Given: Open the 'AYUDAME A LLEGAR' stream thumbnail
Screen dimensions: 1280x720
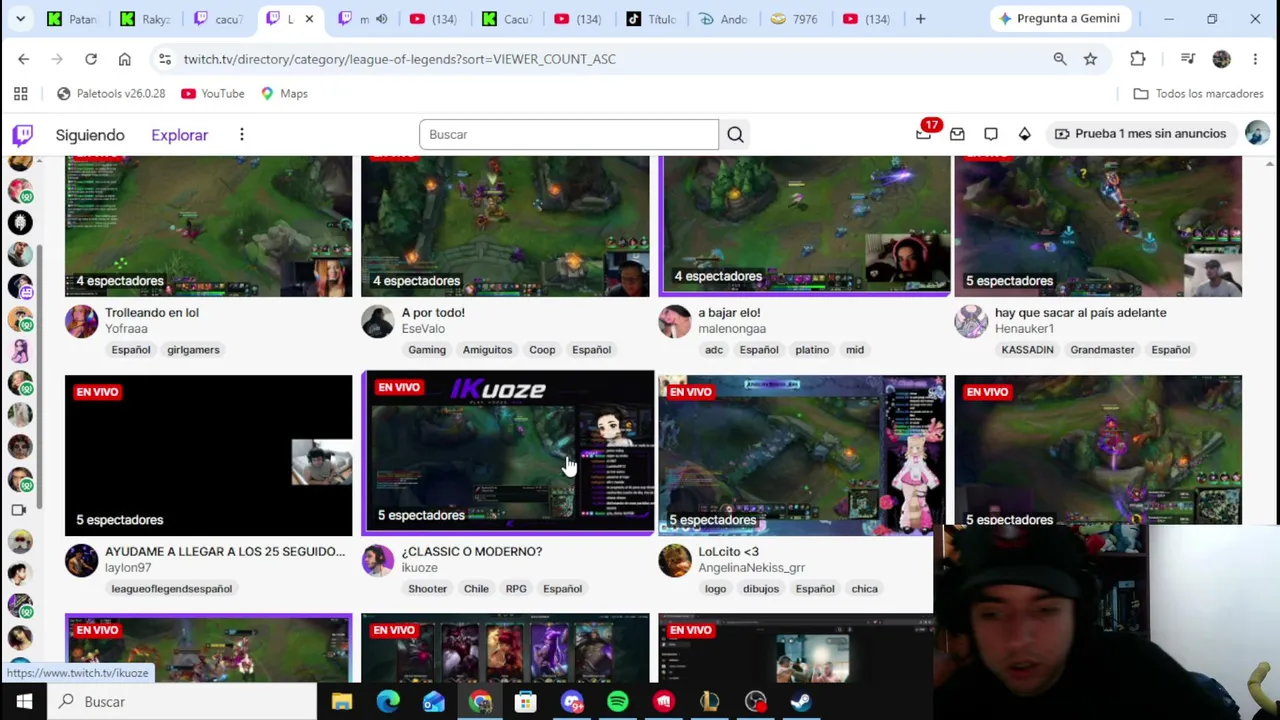Looking at the screenshot, I should (x=209, y=455).
